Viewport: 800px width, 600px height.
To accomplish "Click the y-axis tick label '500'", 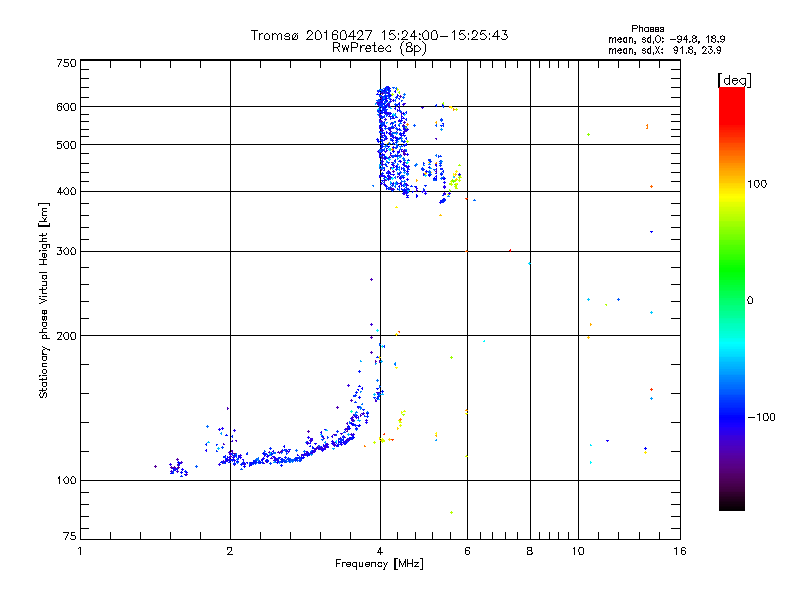I will pos(67,145).
